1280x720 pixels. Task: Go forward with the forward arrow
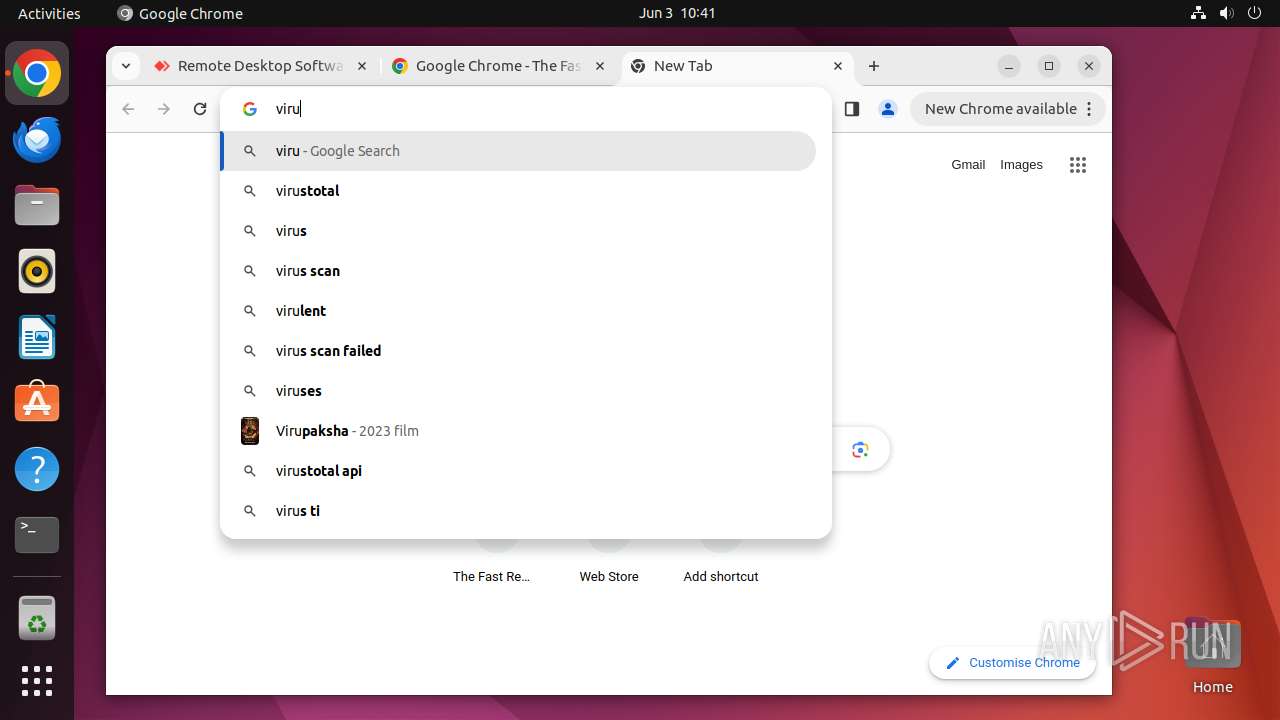[164, 109]
